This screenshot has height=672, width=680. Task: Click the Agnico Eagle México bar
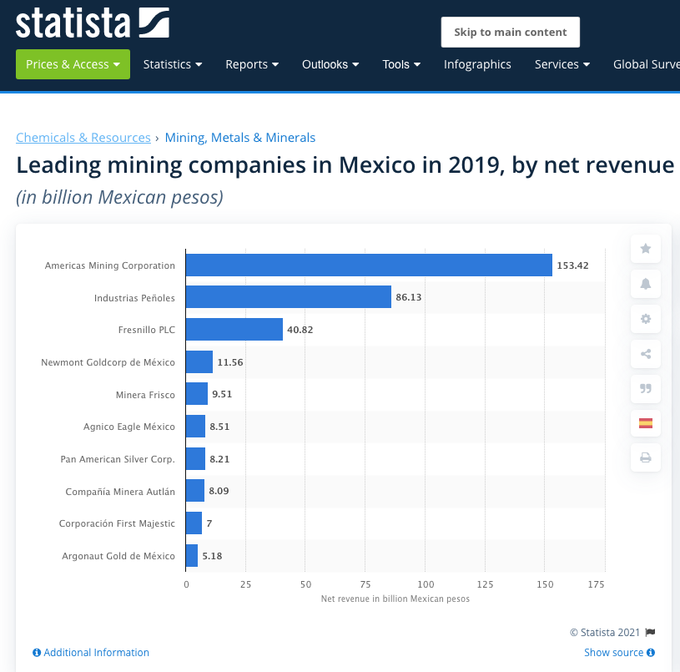click(195, 426)
